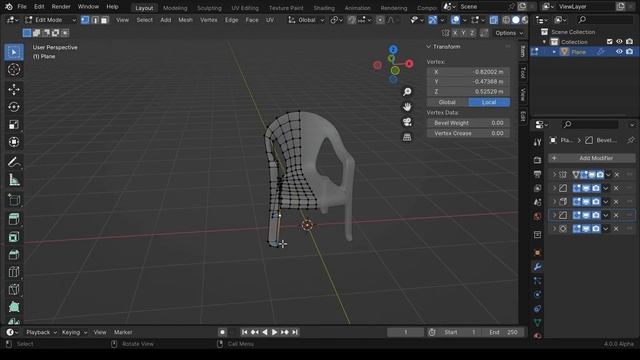Open the Keying dropdown in timeline
This screenshot has height=360, width=640.
click(74, 332)
